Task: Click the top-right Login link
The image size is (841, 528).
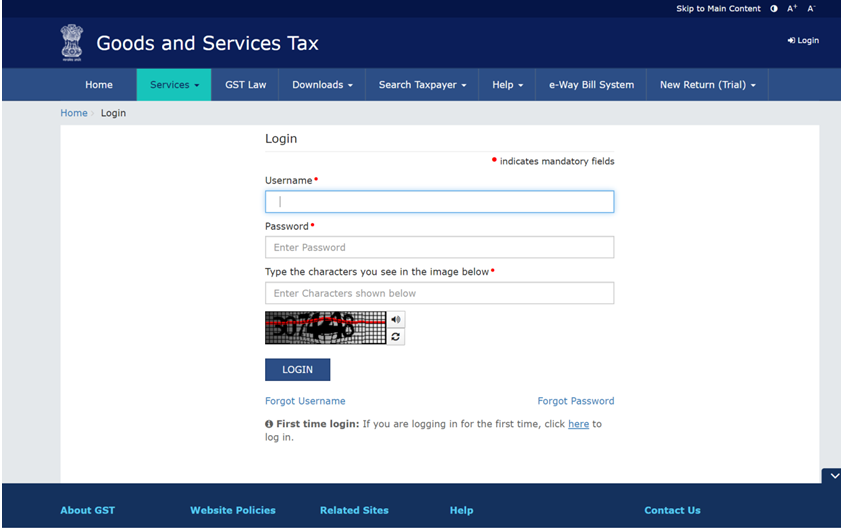Action: tap(803, 40)
